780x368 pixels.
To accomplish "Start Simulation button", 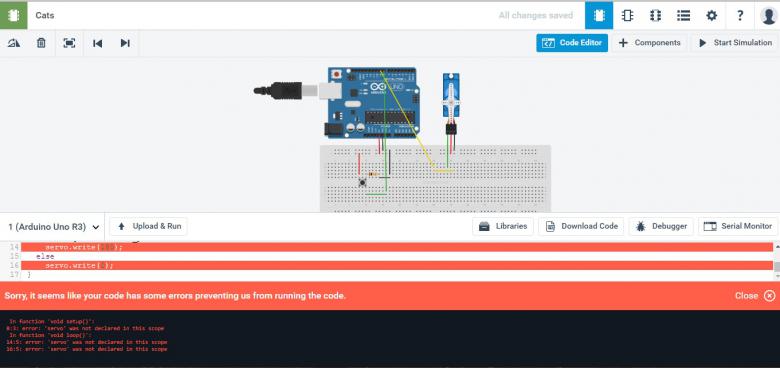I will [x=735, y=43].
